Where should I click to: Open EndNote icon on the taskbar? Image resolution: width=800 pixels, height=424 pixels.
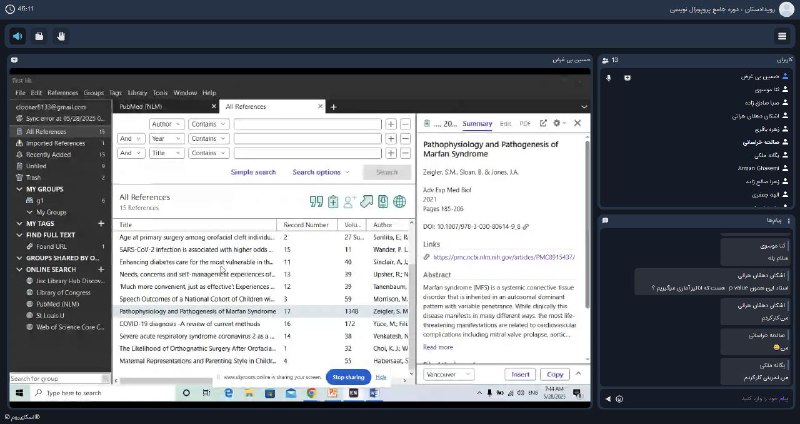pos(353,393)
